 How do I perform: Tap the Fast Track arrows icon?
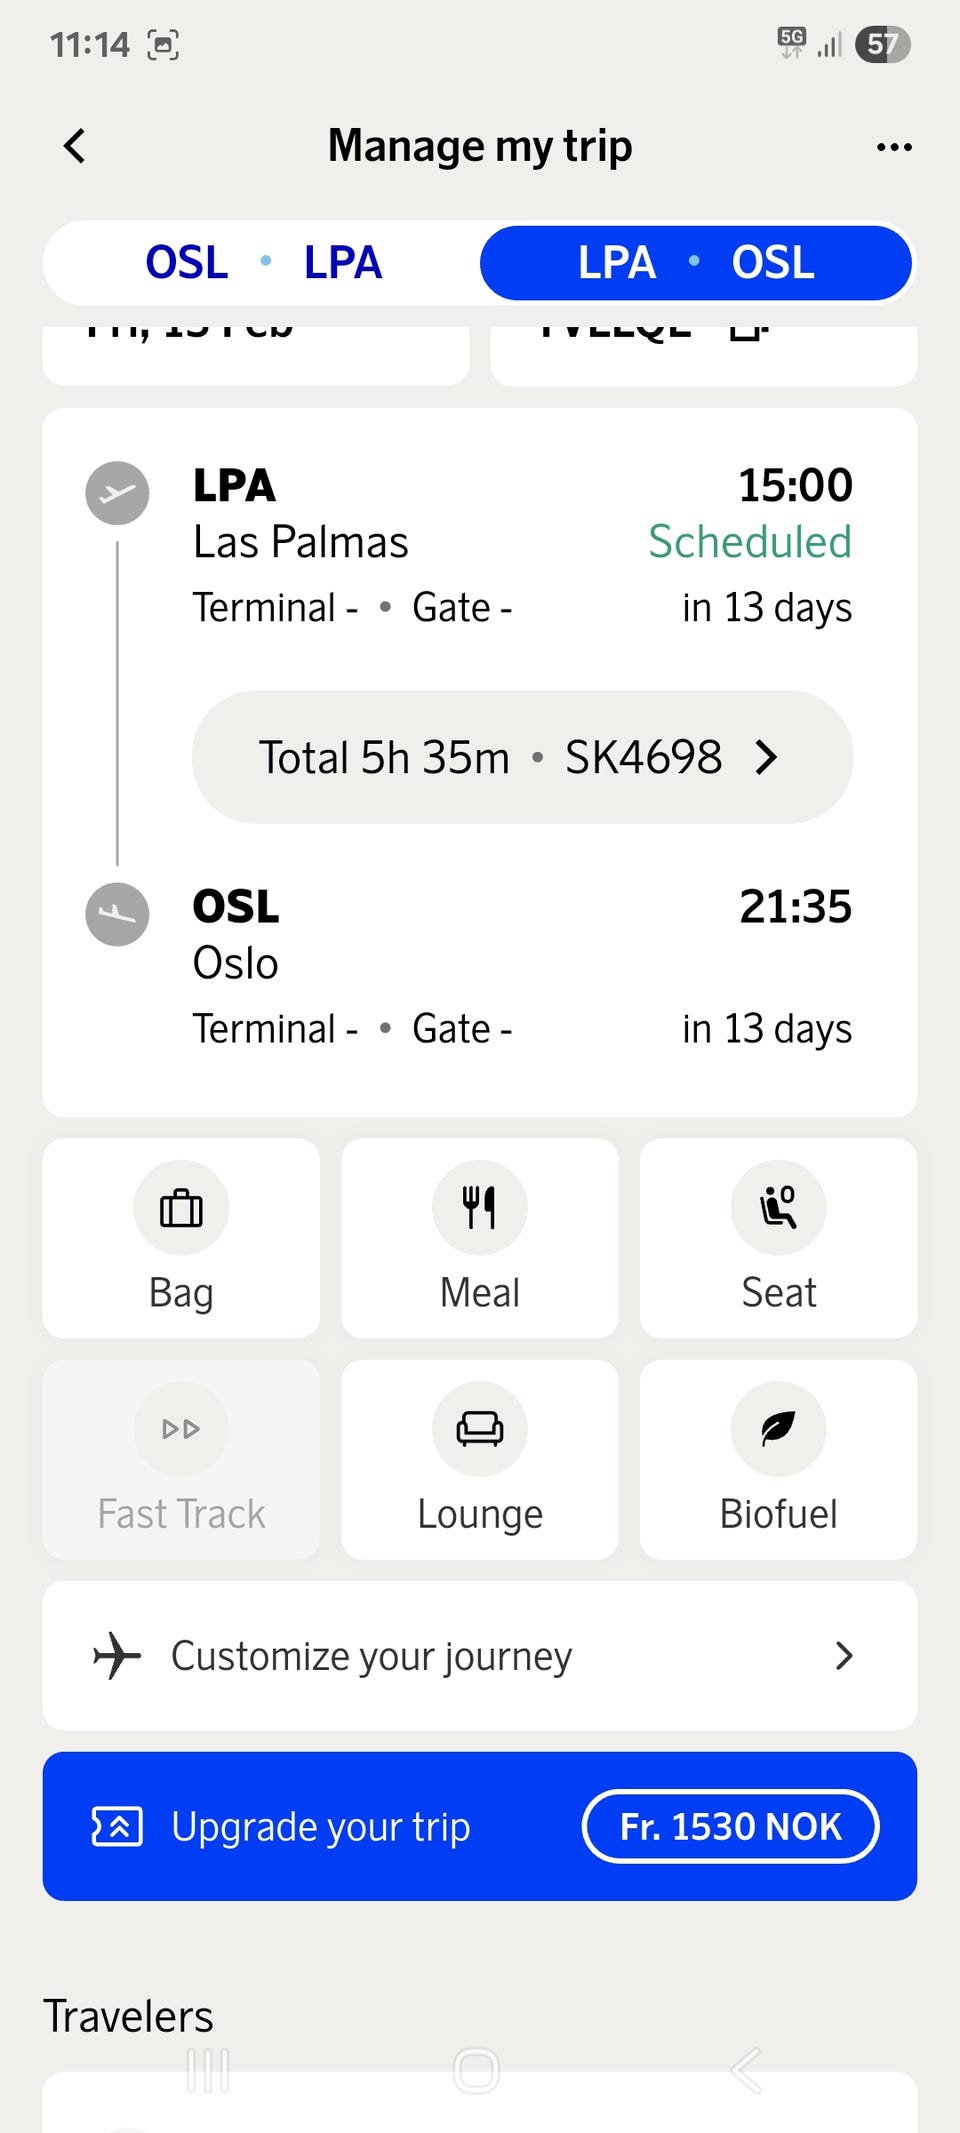pyautogui.click(x=181, y=1429)
